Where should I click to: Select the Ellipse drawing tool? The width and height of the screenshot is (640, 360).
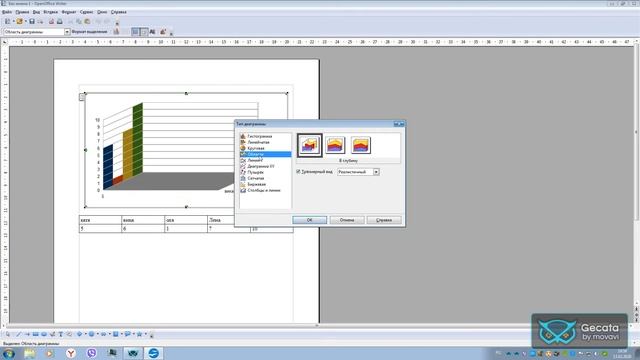pyautogui.click(x=44, y=334)
